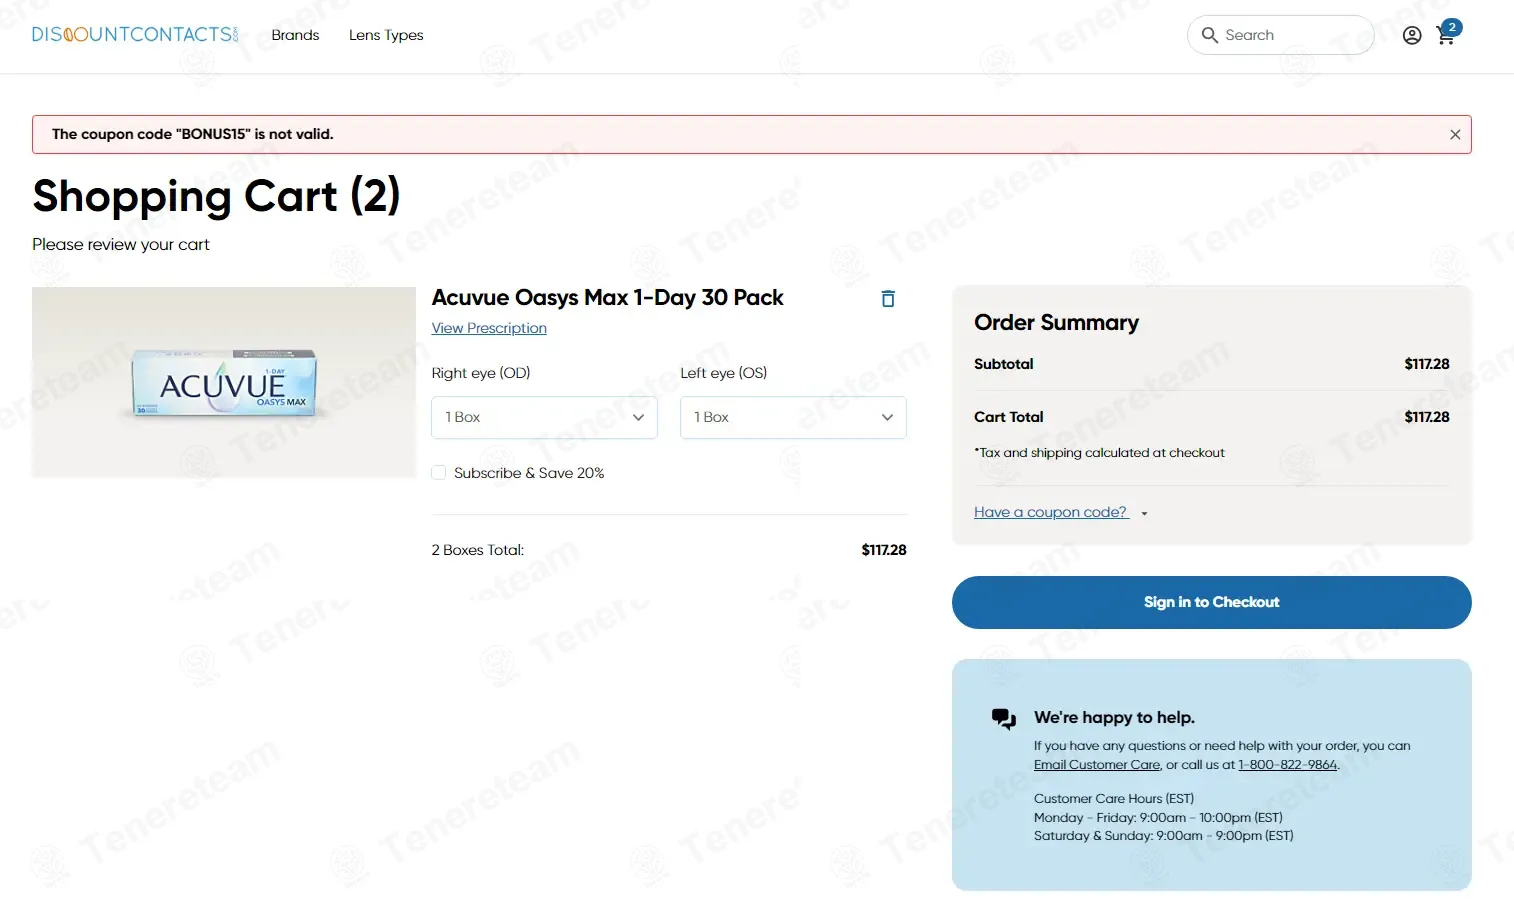The width and height of the screenshot is (1514, 906).
Task: Expand the Have a coupon code section
Action: click(1060, 512)
